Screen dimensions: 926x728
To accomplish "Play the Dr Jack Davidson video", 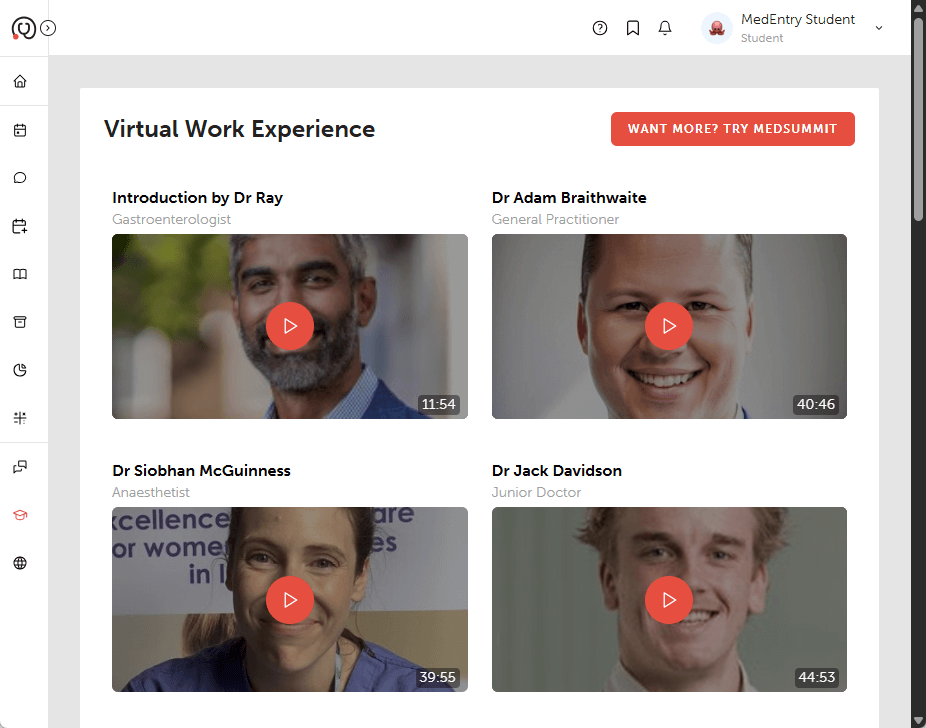I will tap(669, 600).
